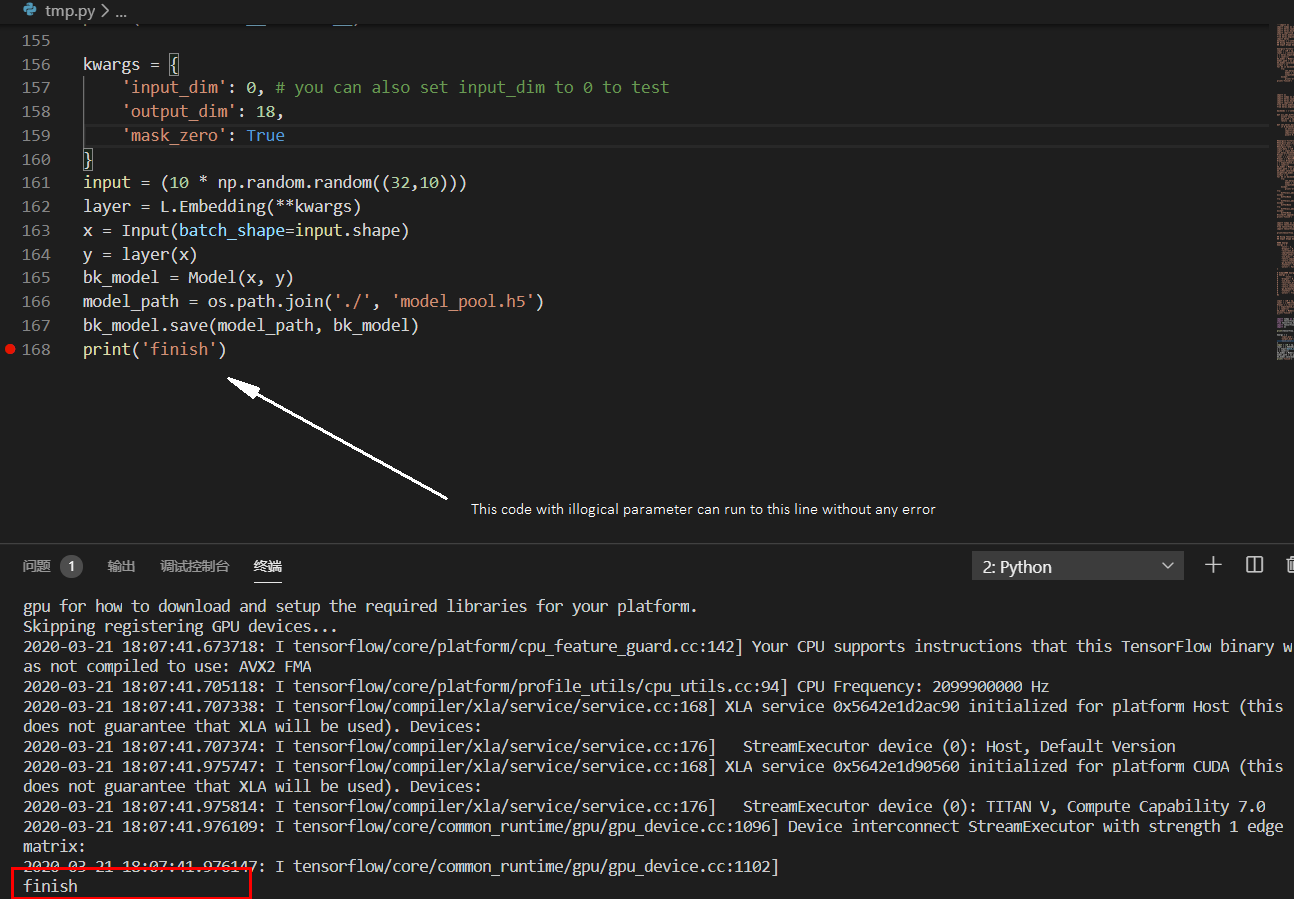
Task: Switch to the 输出 (Output) tab
Action: tap(121, 565)
